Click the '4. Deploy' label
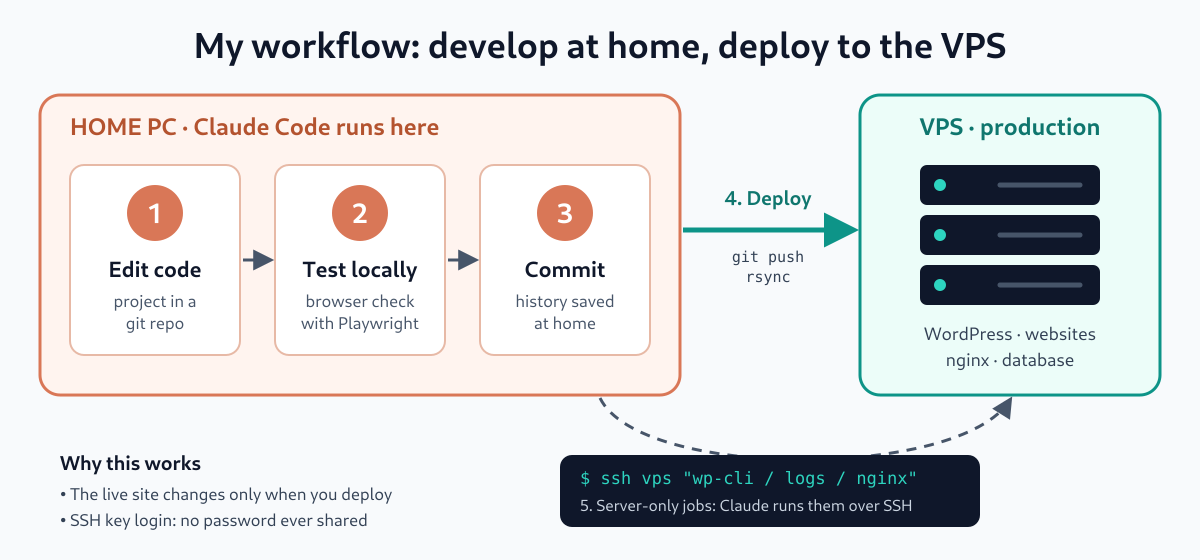Screen dimensions: 1200x560 coord(768,198)
